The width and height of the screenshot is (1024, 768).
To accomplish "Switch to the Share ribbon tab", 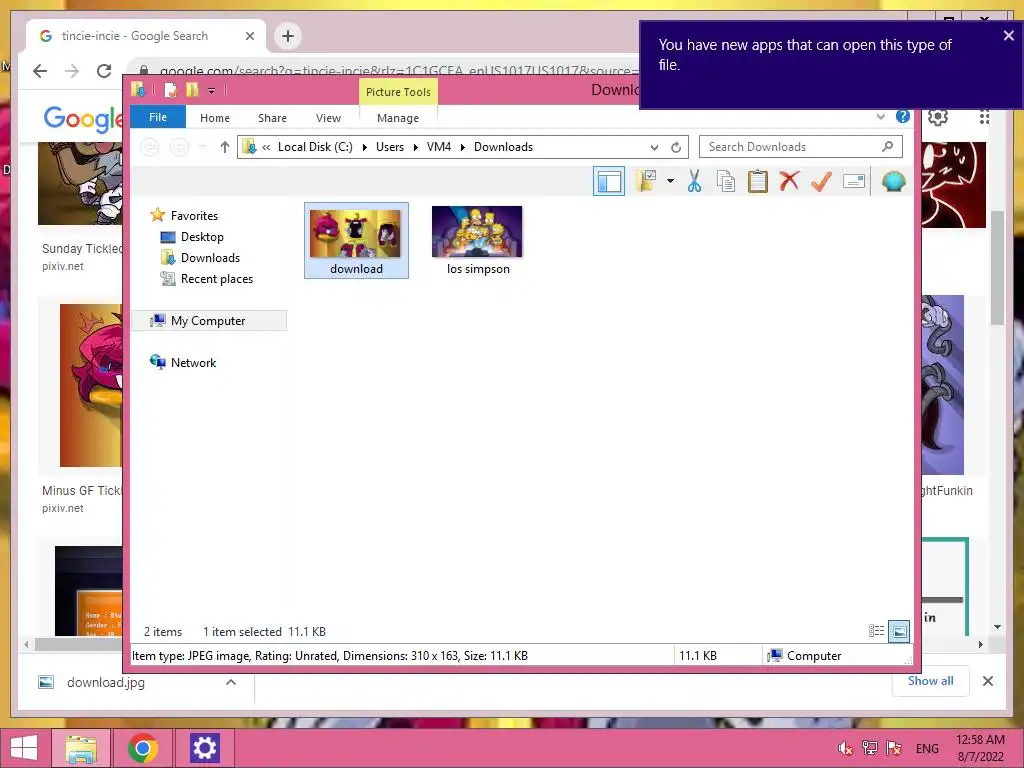I will point(272,118).
